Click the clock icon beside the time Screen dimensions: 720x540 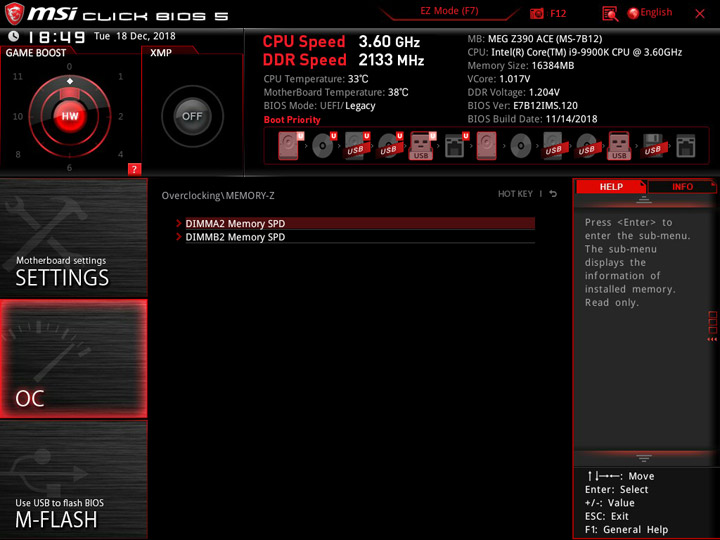[x=14, y=36]
